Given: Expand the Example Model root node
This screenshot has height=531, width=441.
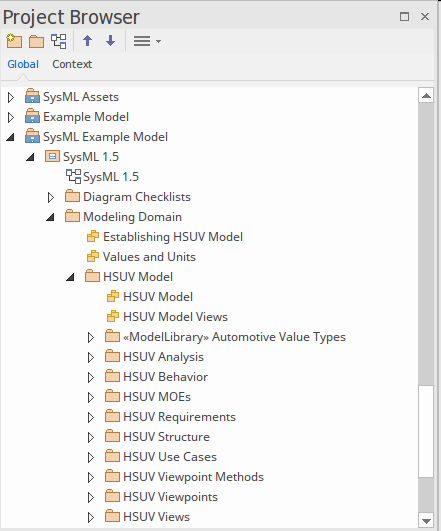Looking at the screenshot, I should pyautogui.click(x=11, y=118).
